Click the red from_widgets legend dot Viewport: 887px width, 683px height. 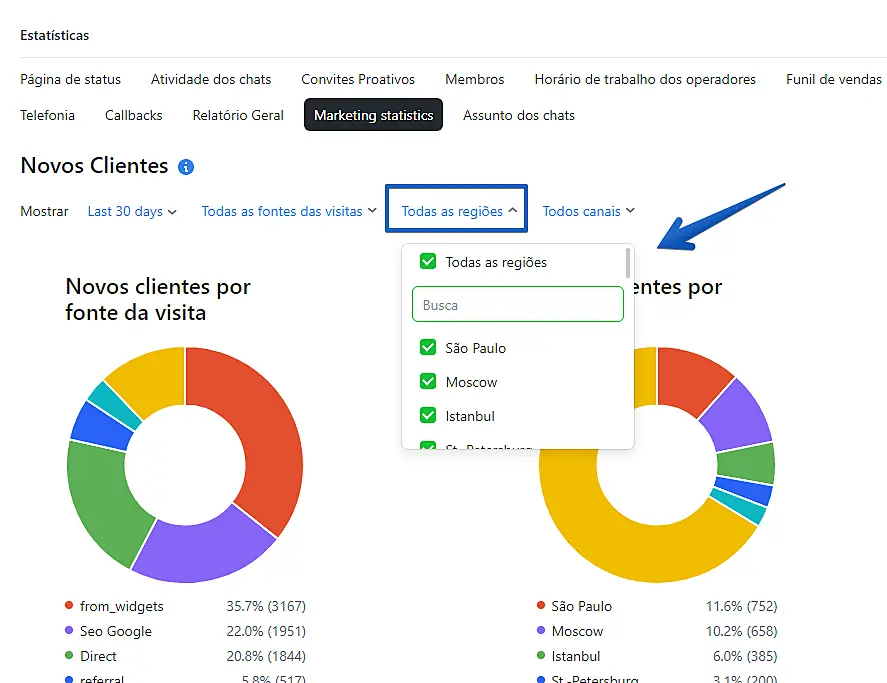click(68, 606)
